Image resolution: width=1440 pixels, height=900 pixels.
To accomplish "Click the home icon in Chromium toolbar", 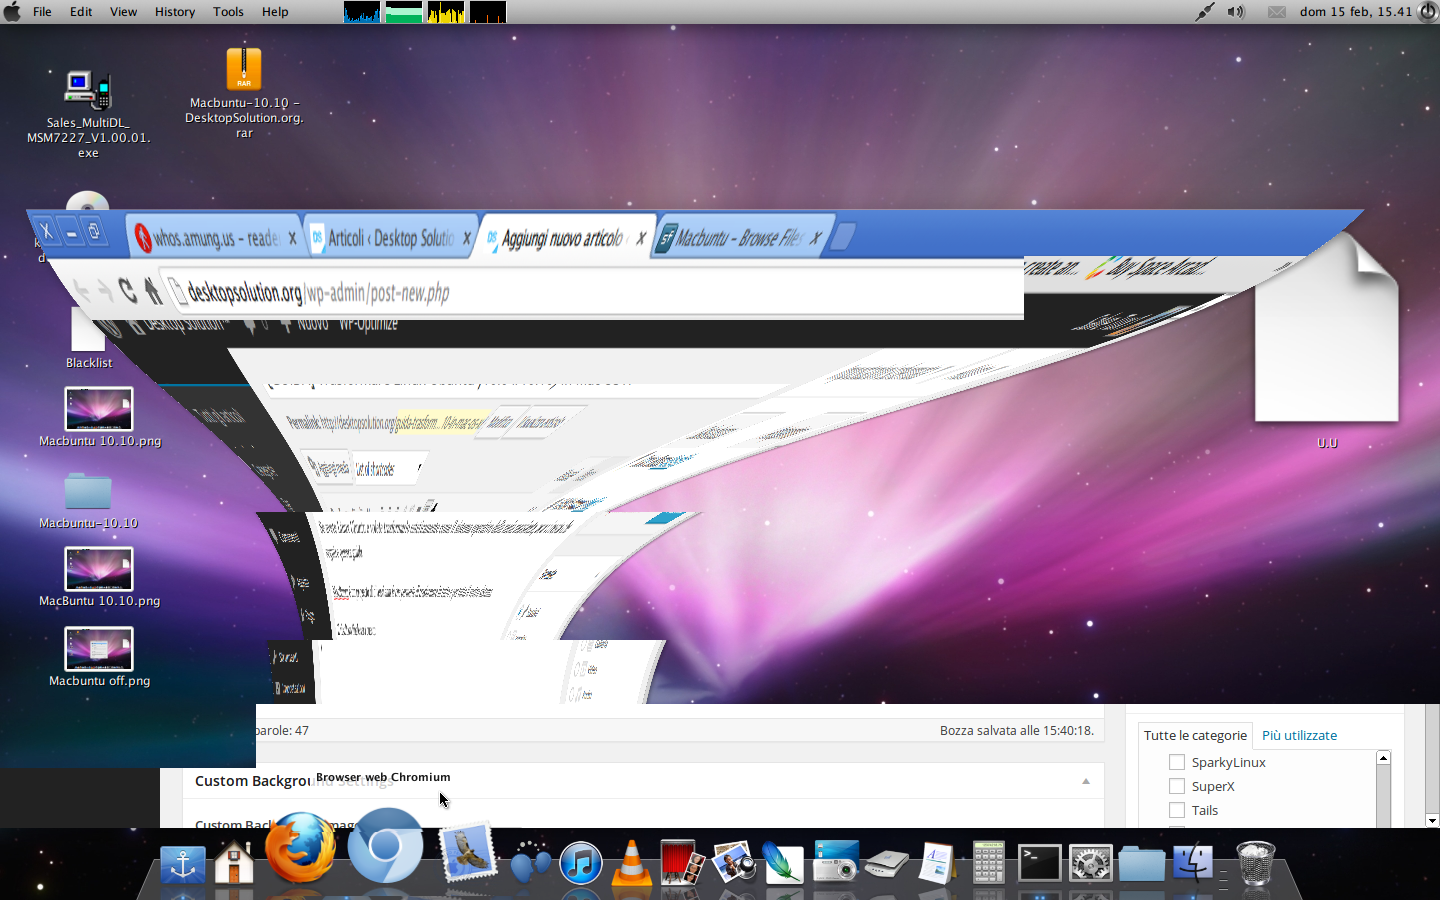I will (152, 290).
